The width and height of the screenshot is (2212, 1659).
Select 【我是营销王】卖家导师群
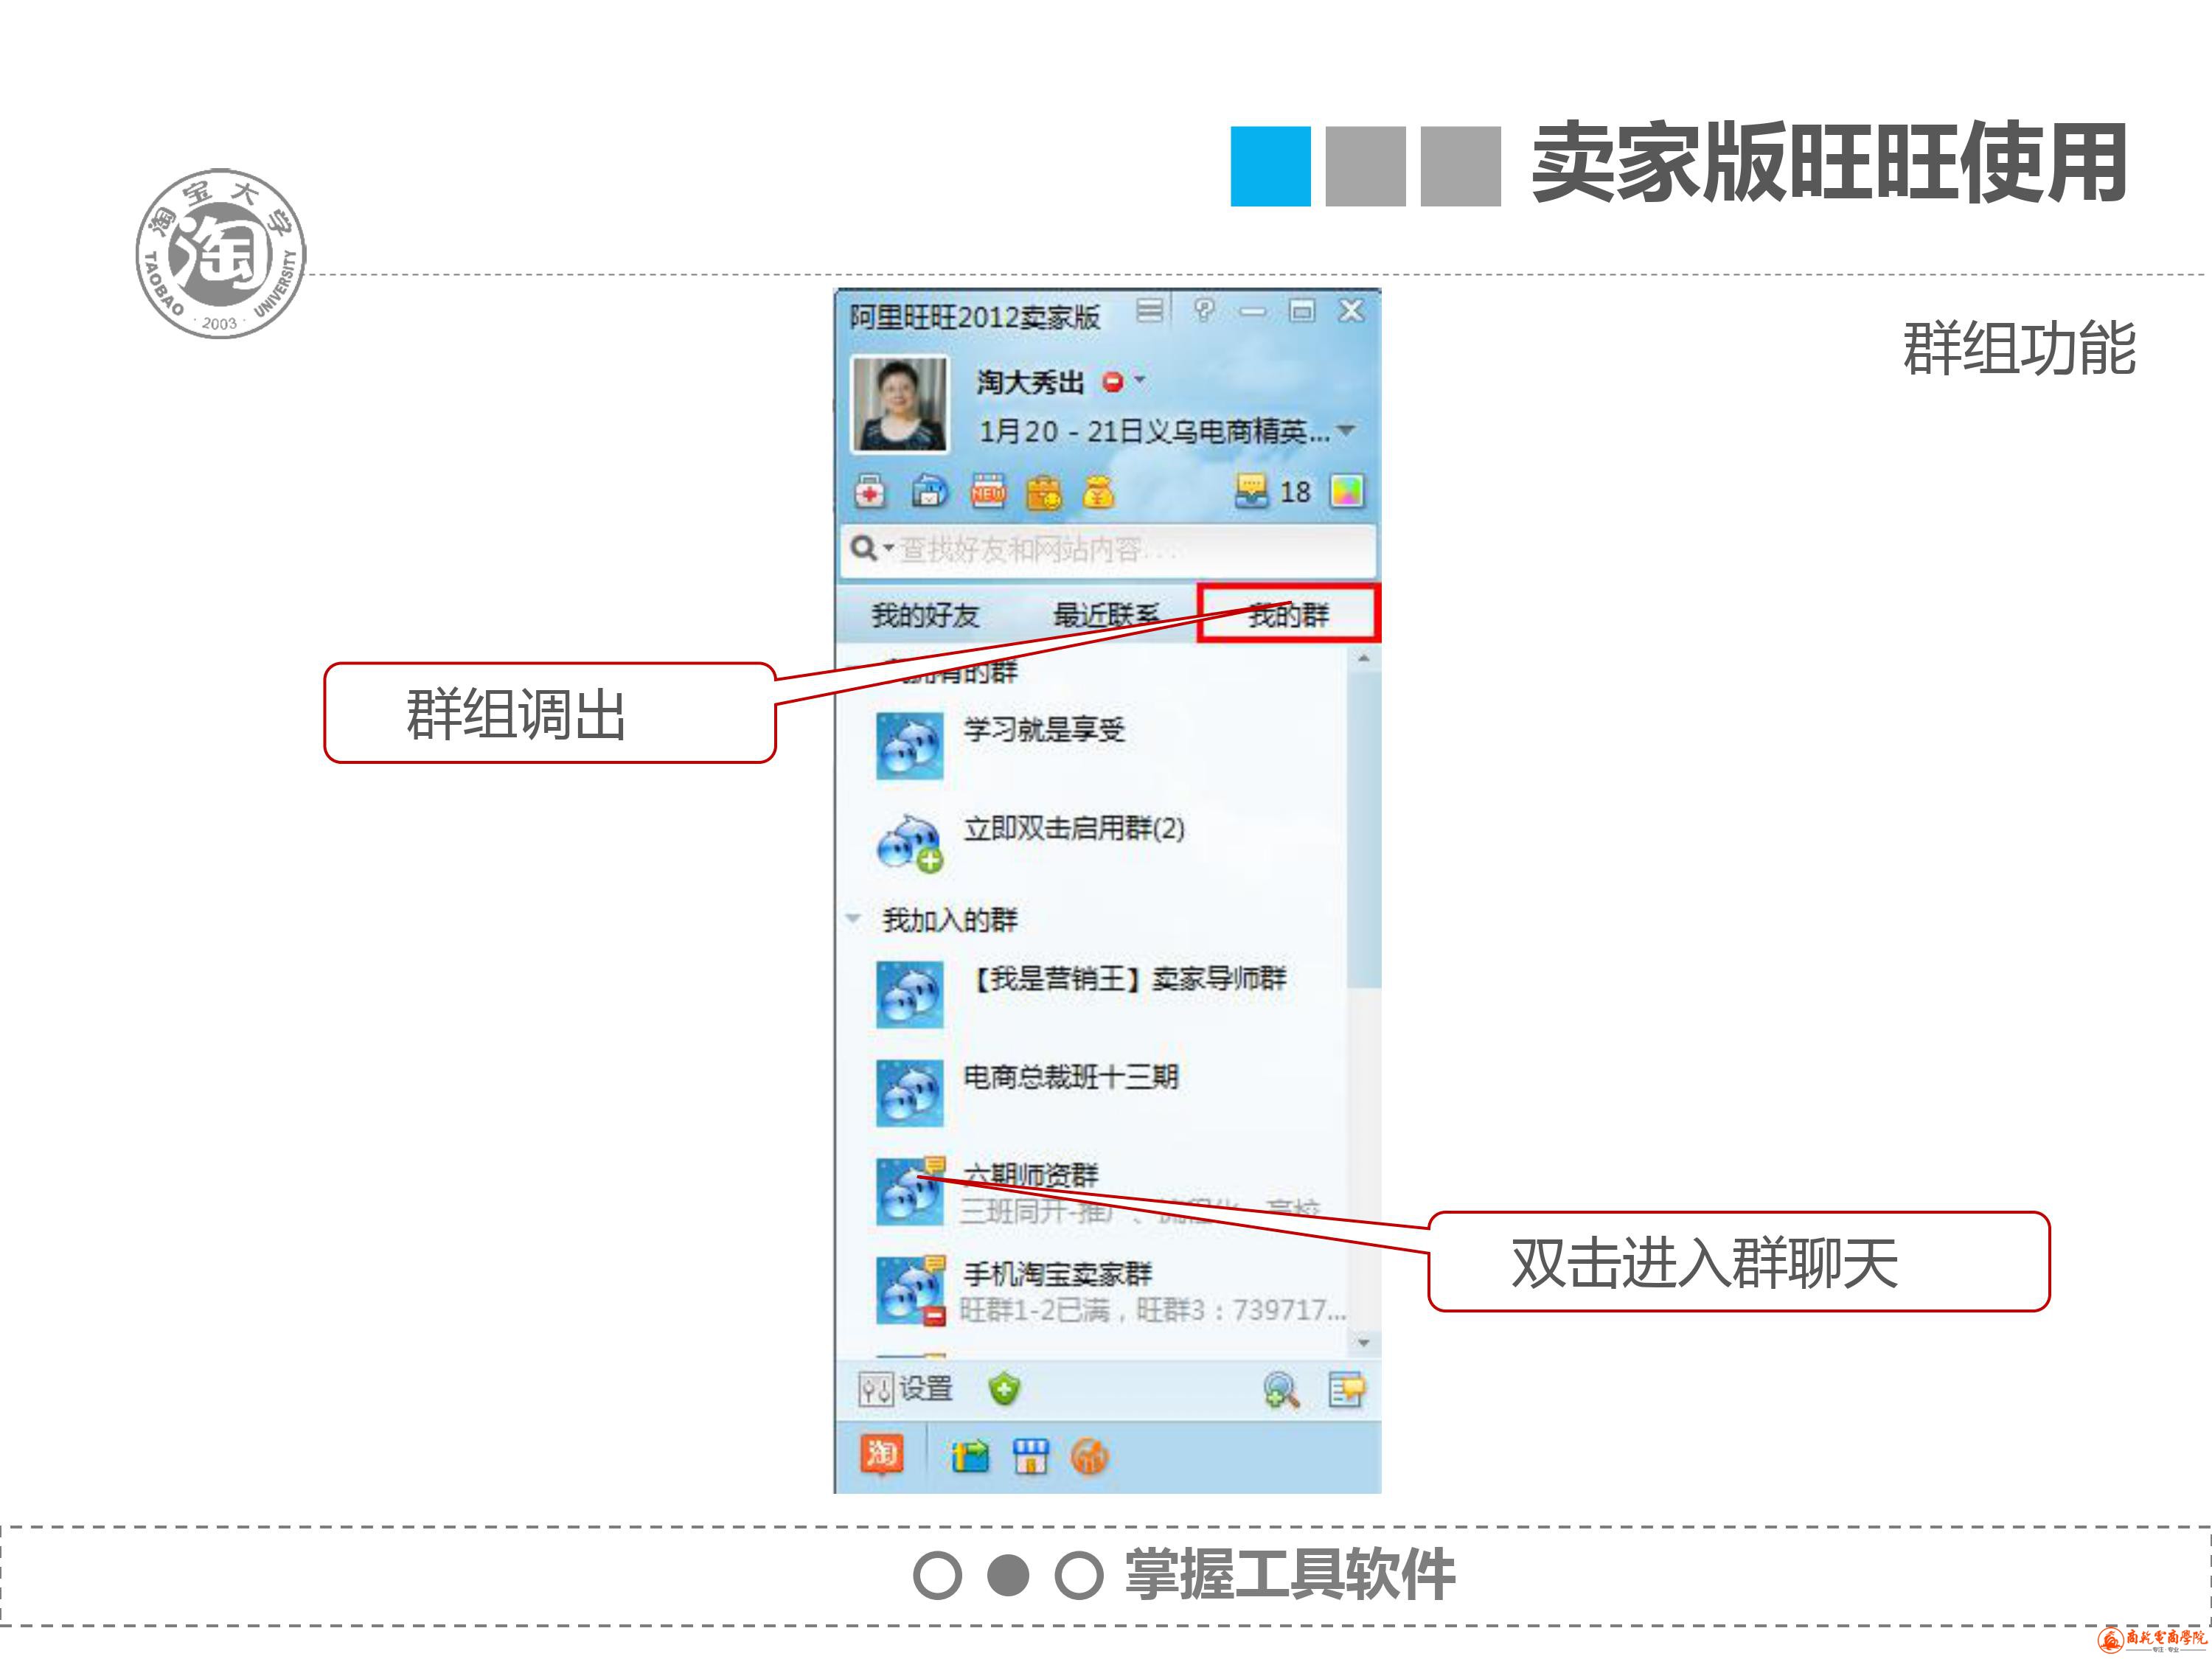tap(1092, 993)
